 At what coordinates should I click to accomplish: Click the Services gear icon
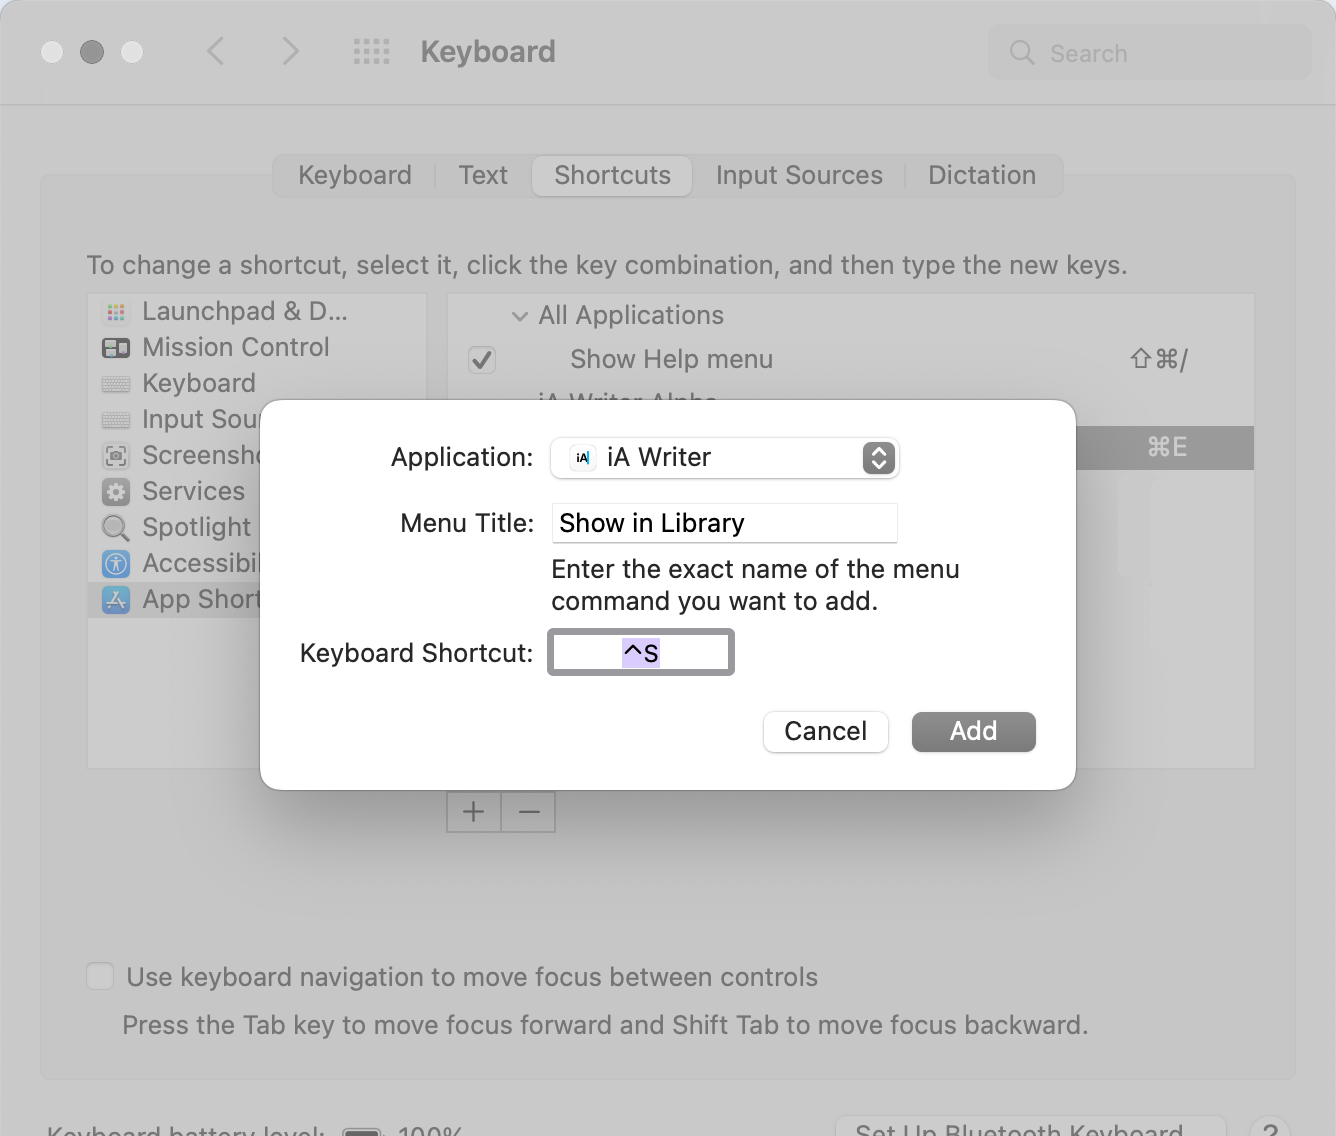[116, 492]
